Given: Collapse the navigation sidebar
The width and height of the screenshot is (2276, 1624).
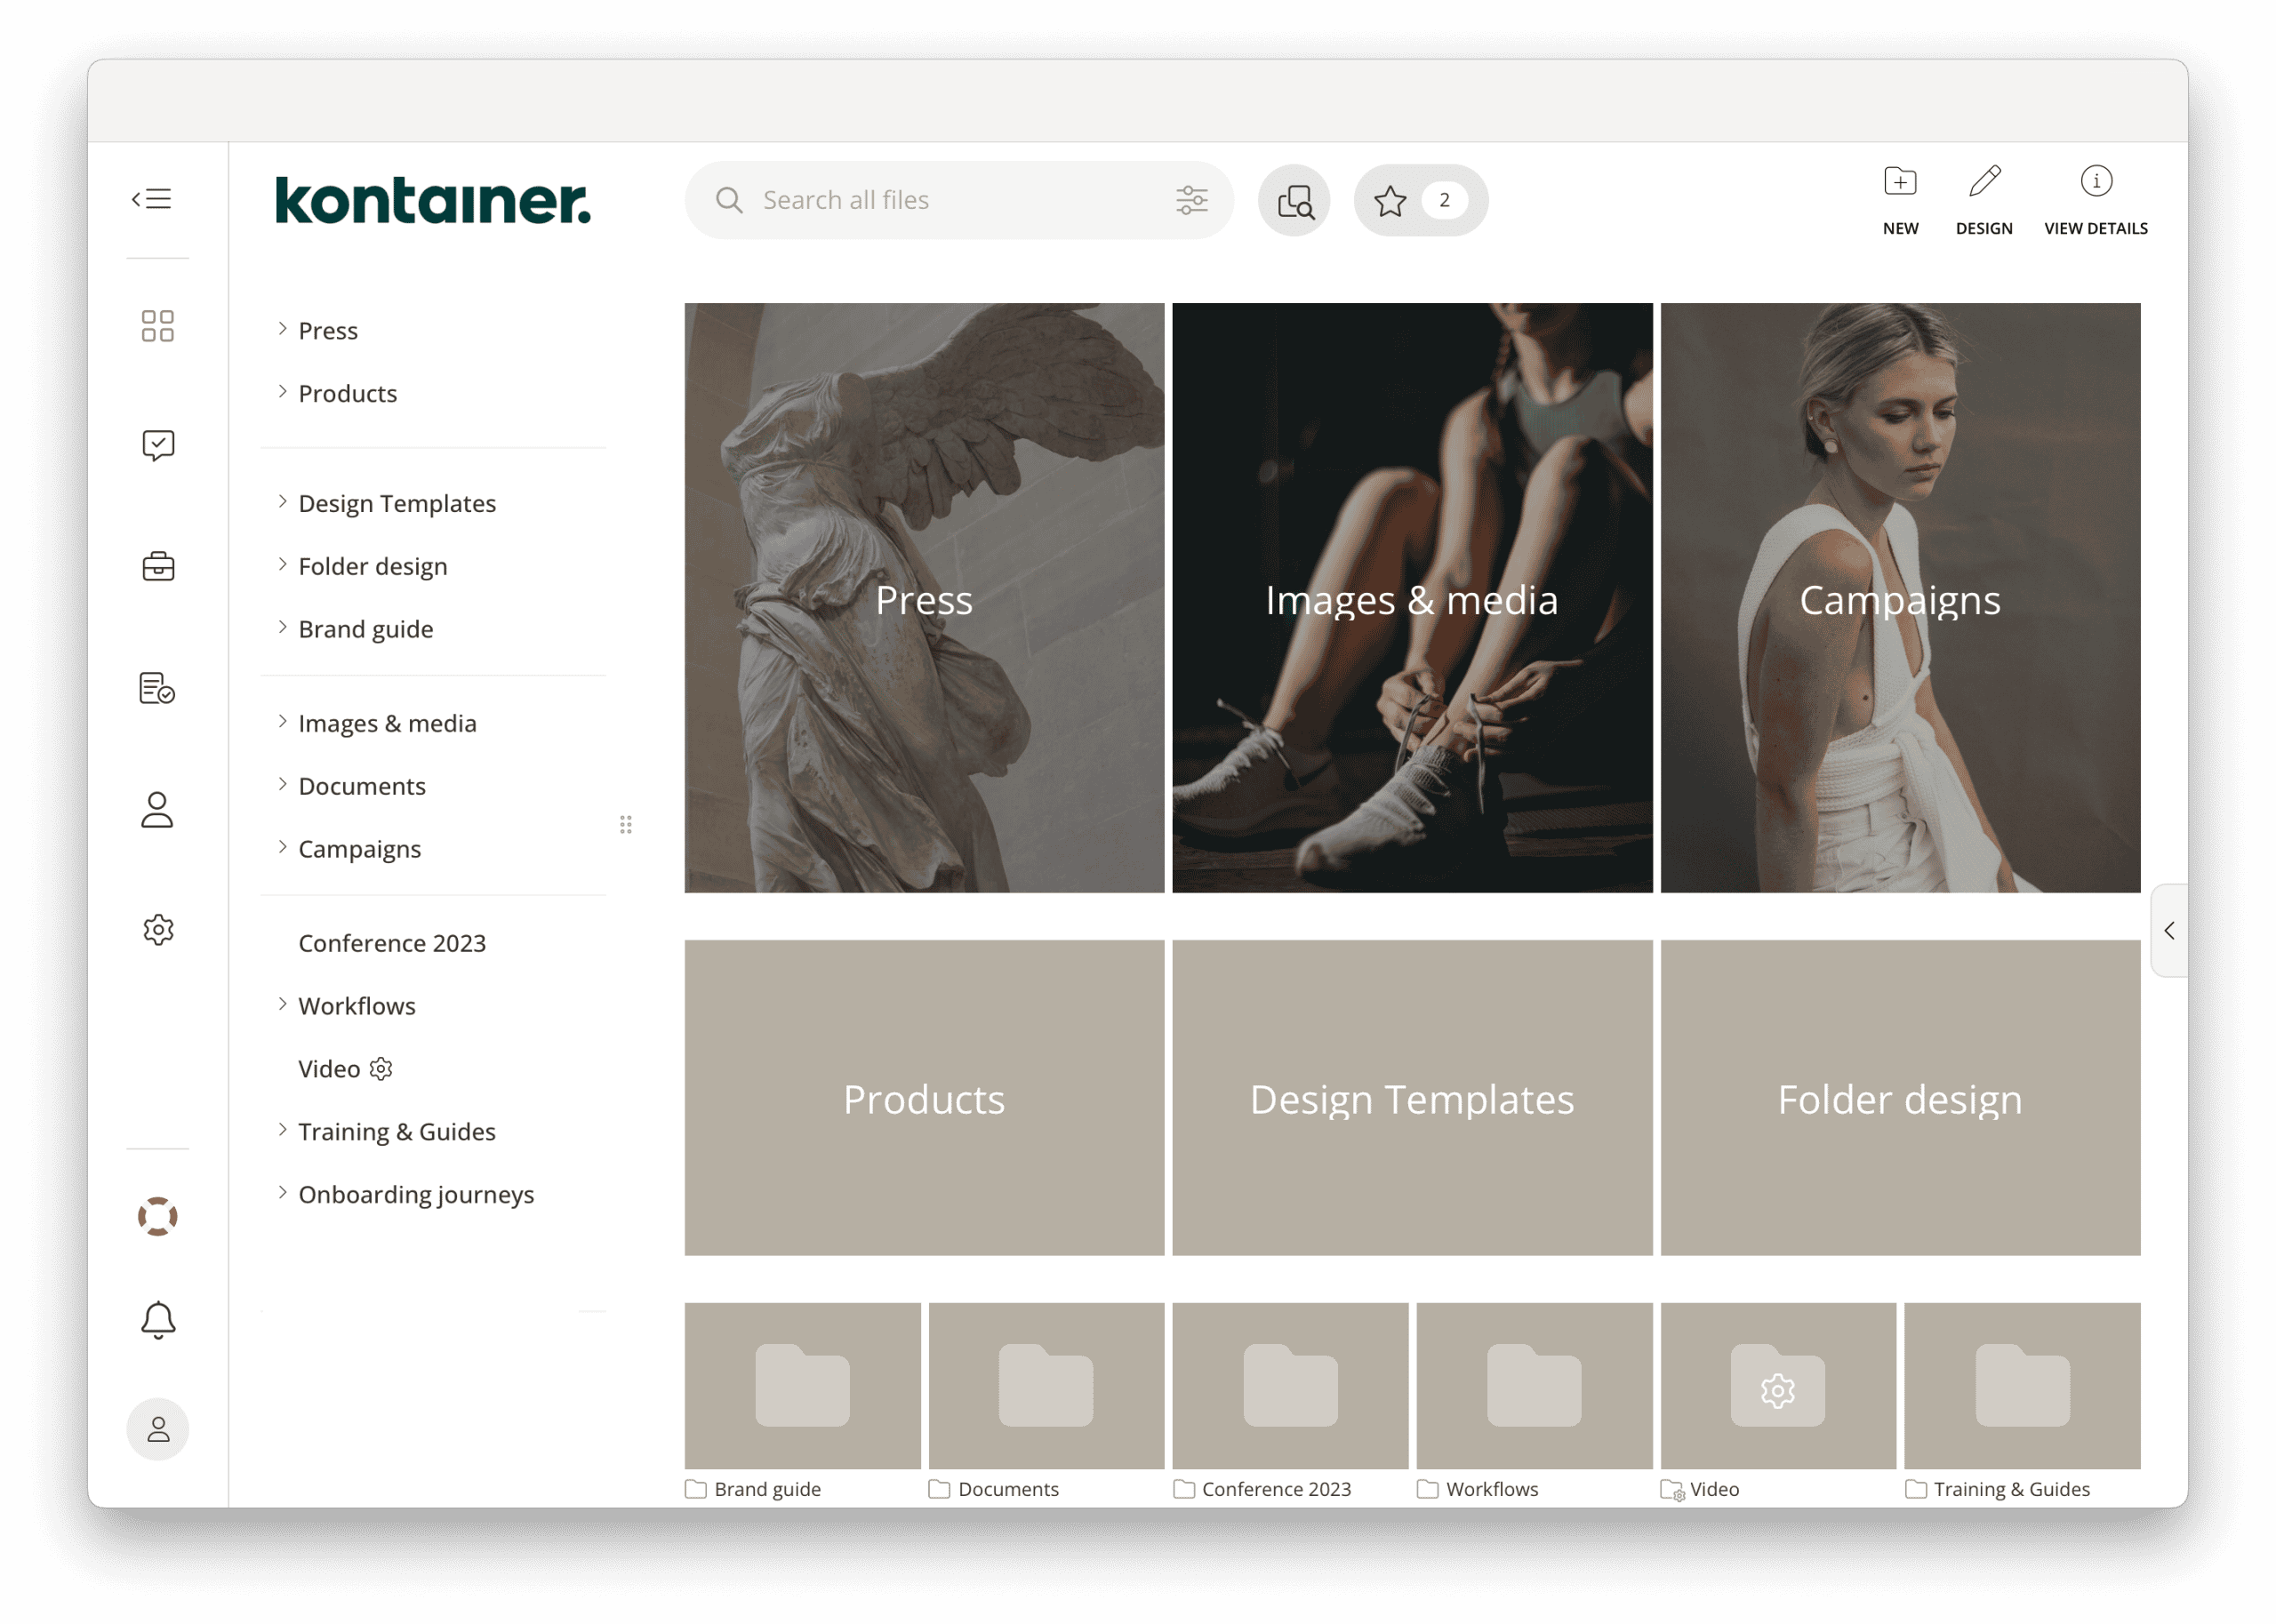Looking at the screenshot, I should click(x=154, y=198).
